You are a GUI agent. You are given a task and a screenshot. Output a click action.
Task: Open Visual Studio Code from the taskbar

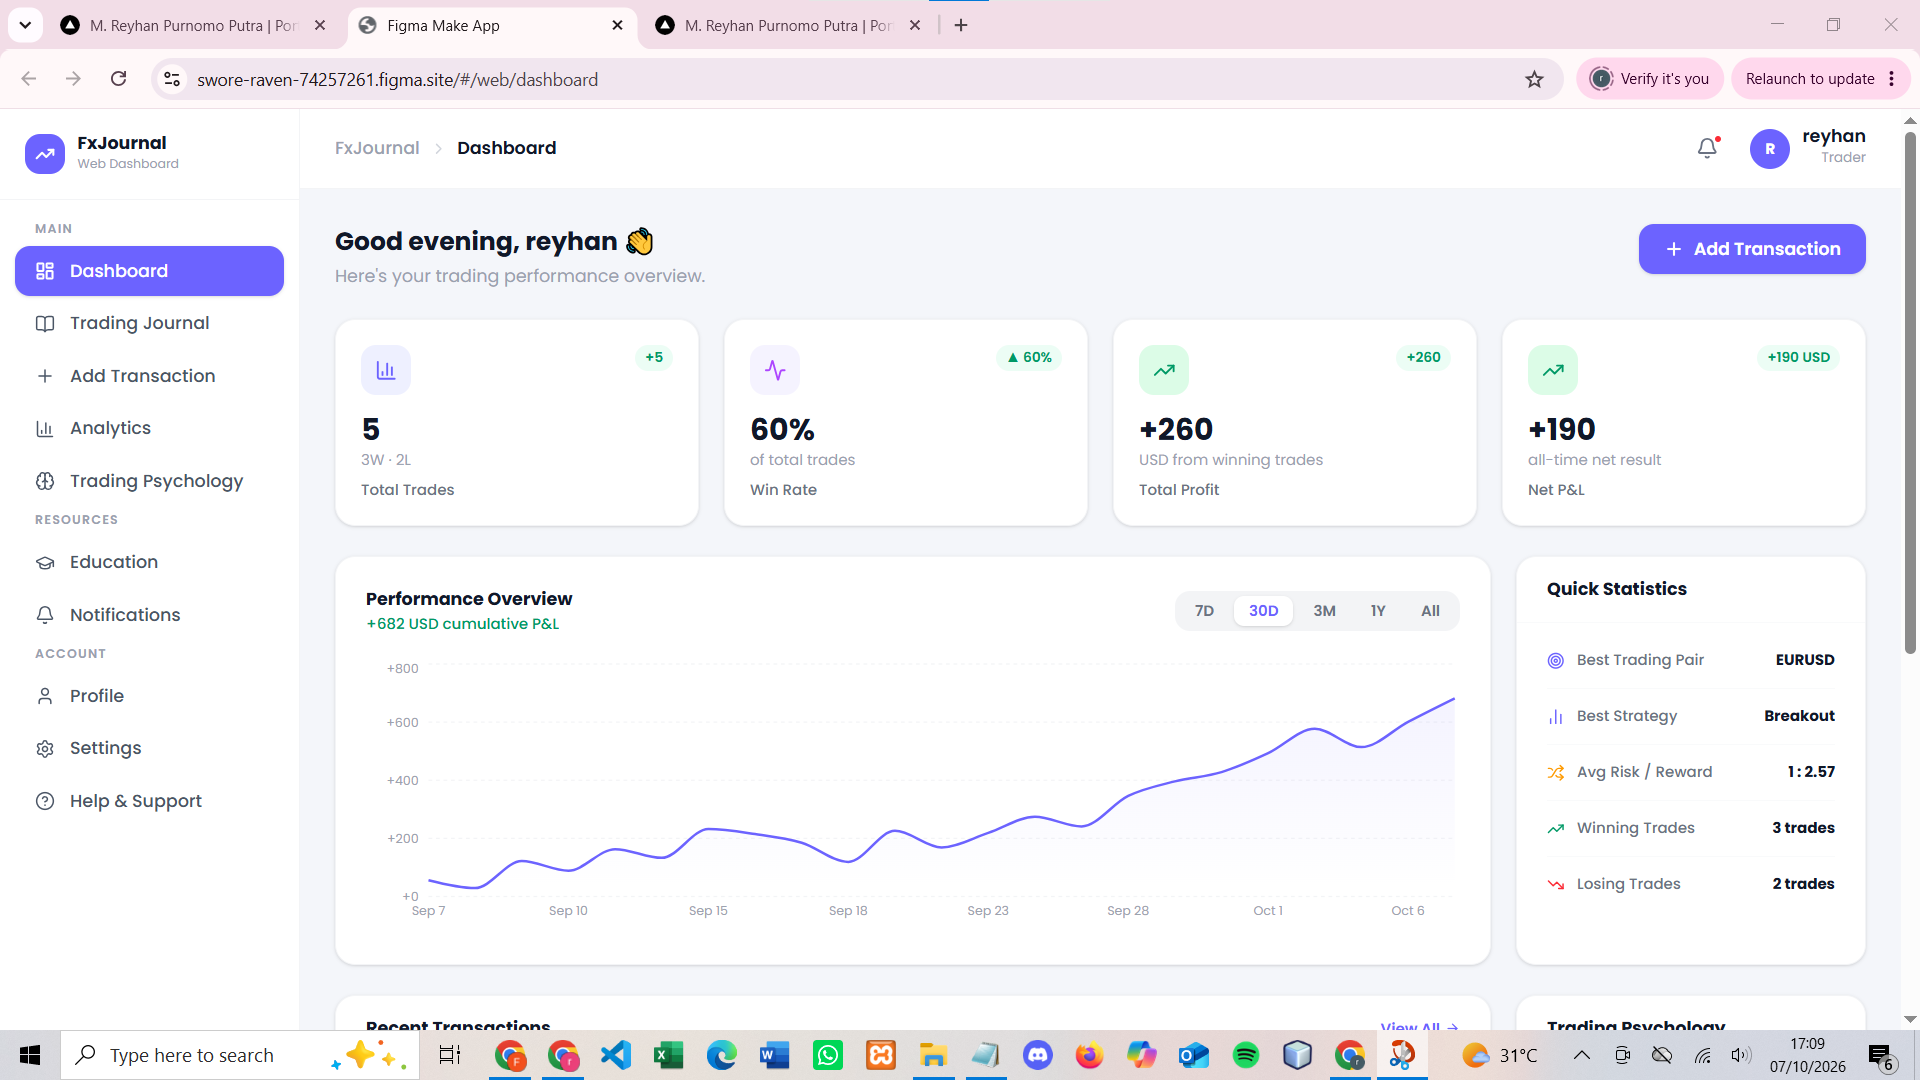point(616,1055)
